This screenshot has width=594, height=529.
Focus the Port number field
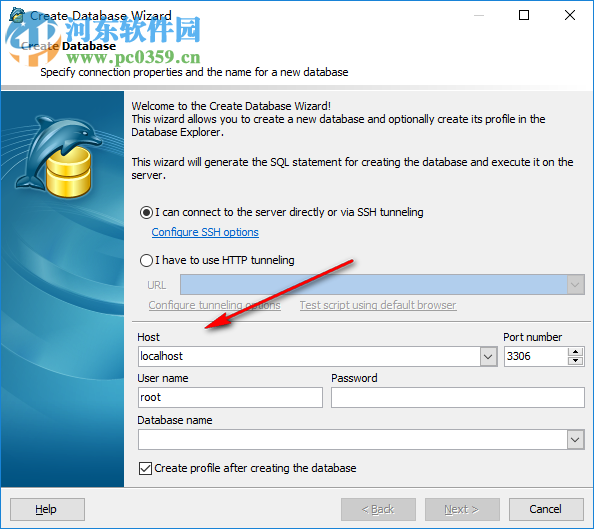tap(536, 357)
